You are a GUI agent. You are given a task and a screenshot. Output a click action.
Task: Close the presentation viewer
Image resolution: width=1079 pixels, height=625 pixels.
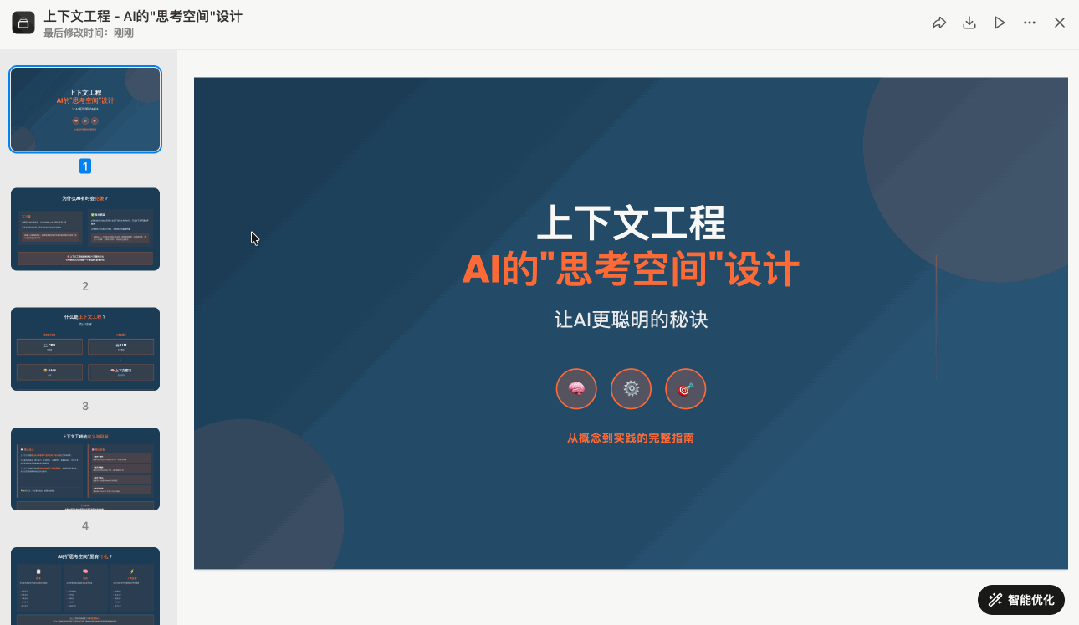click(x=1060, y=23)
